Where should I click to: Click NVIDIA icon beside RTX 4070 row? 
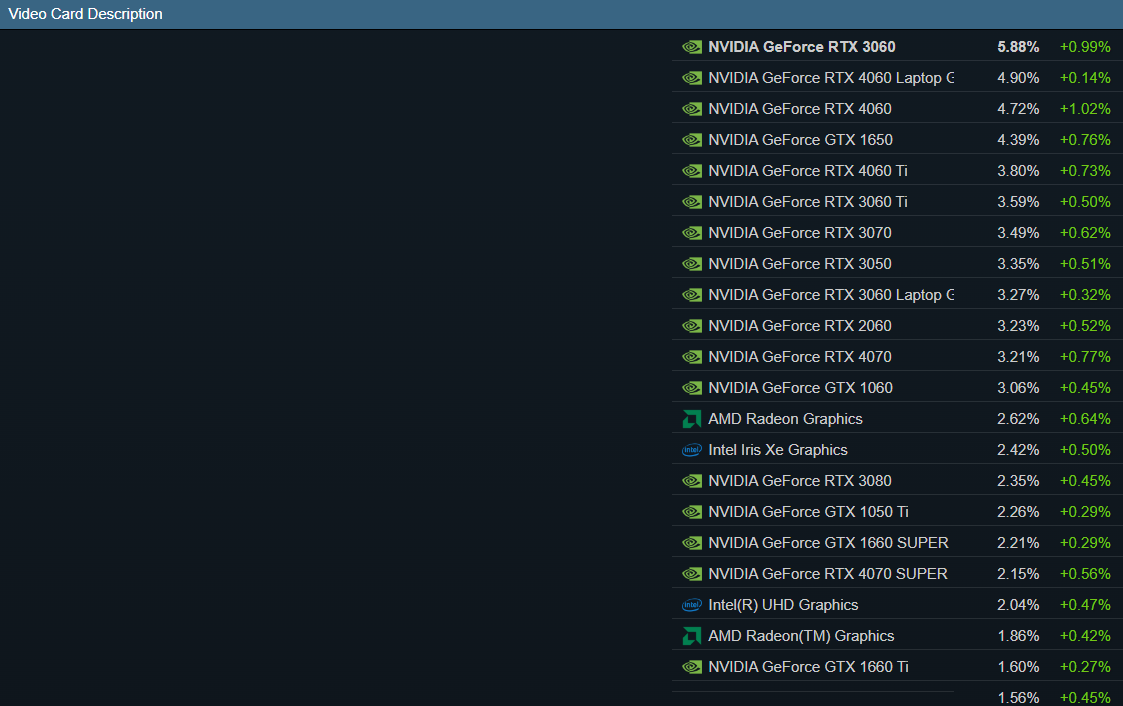click(x=692, y=357)
